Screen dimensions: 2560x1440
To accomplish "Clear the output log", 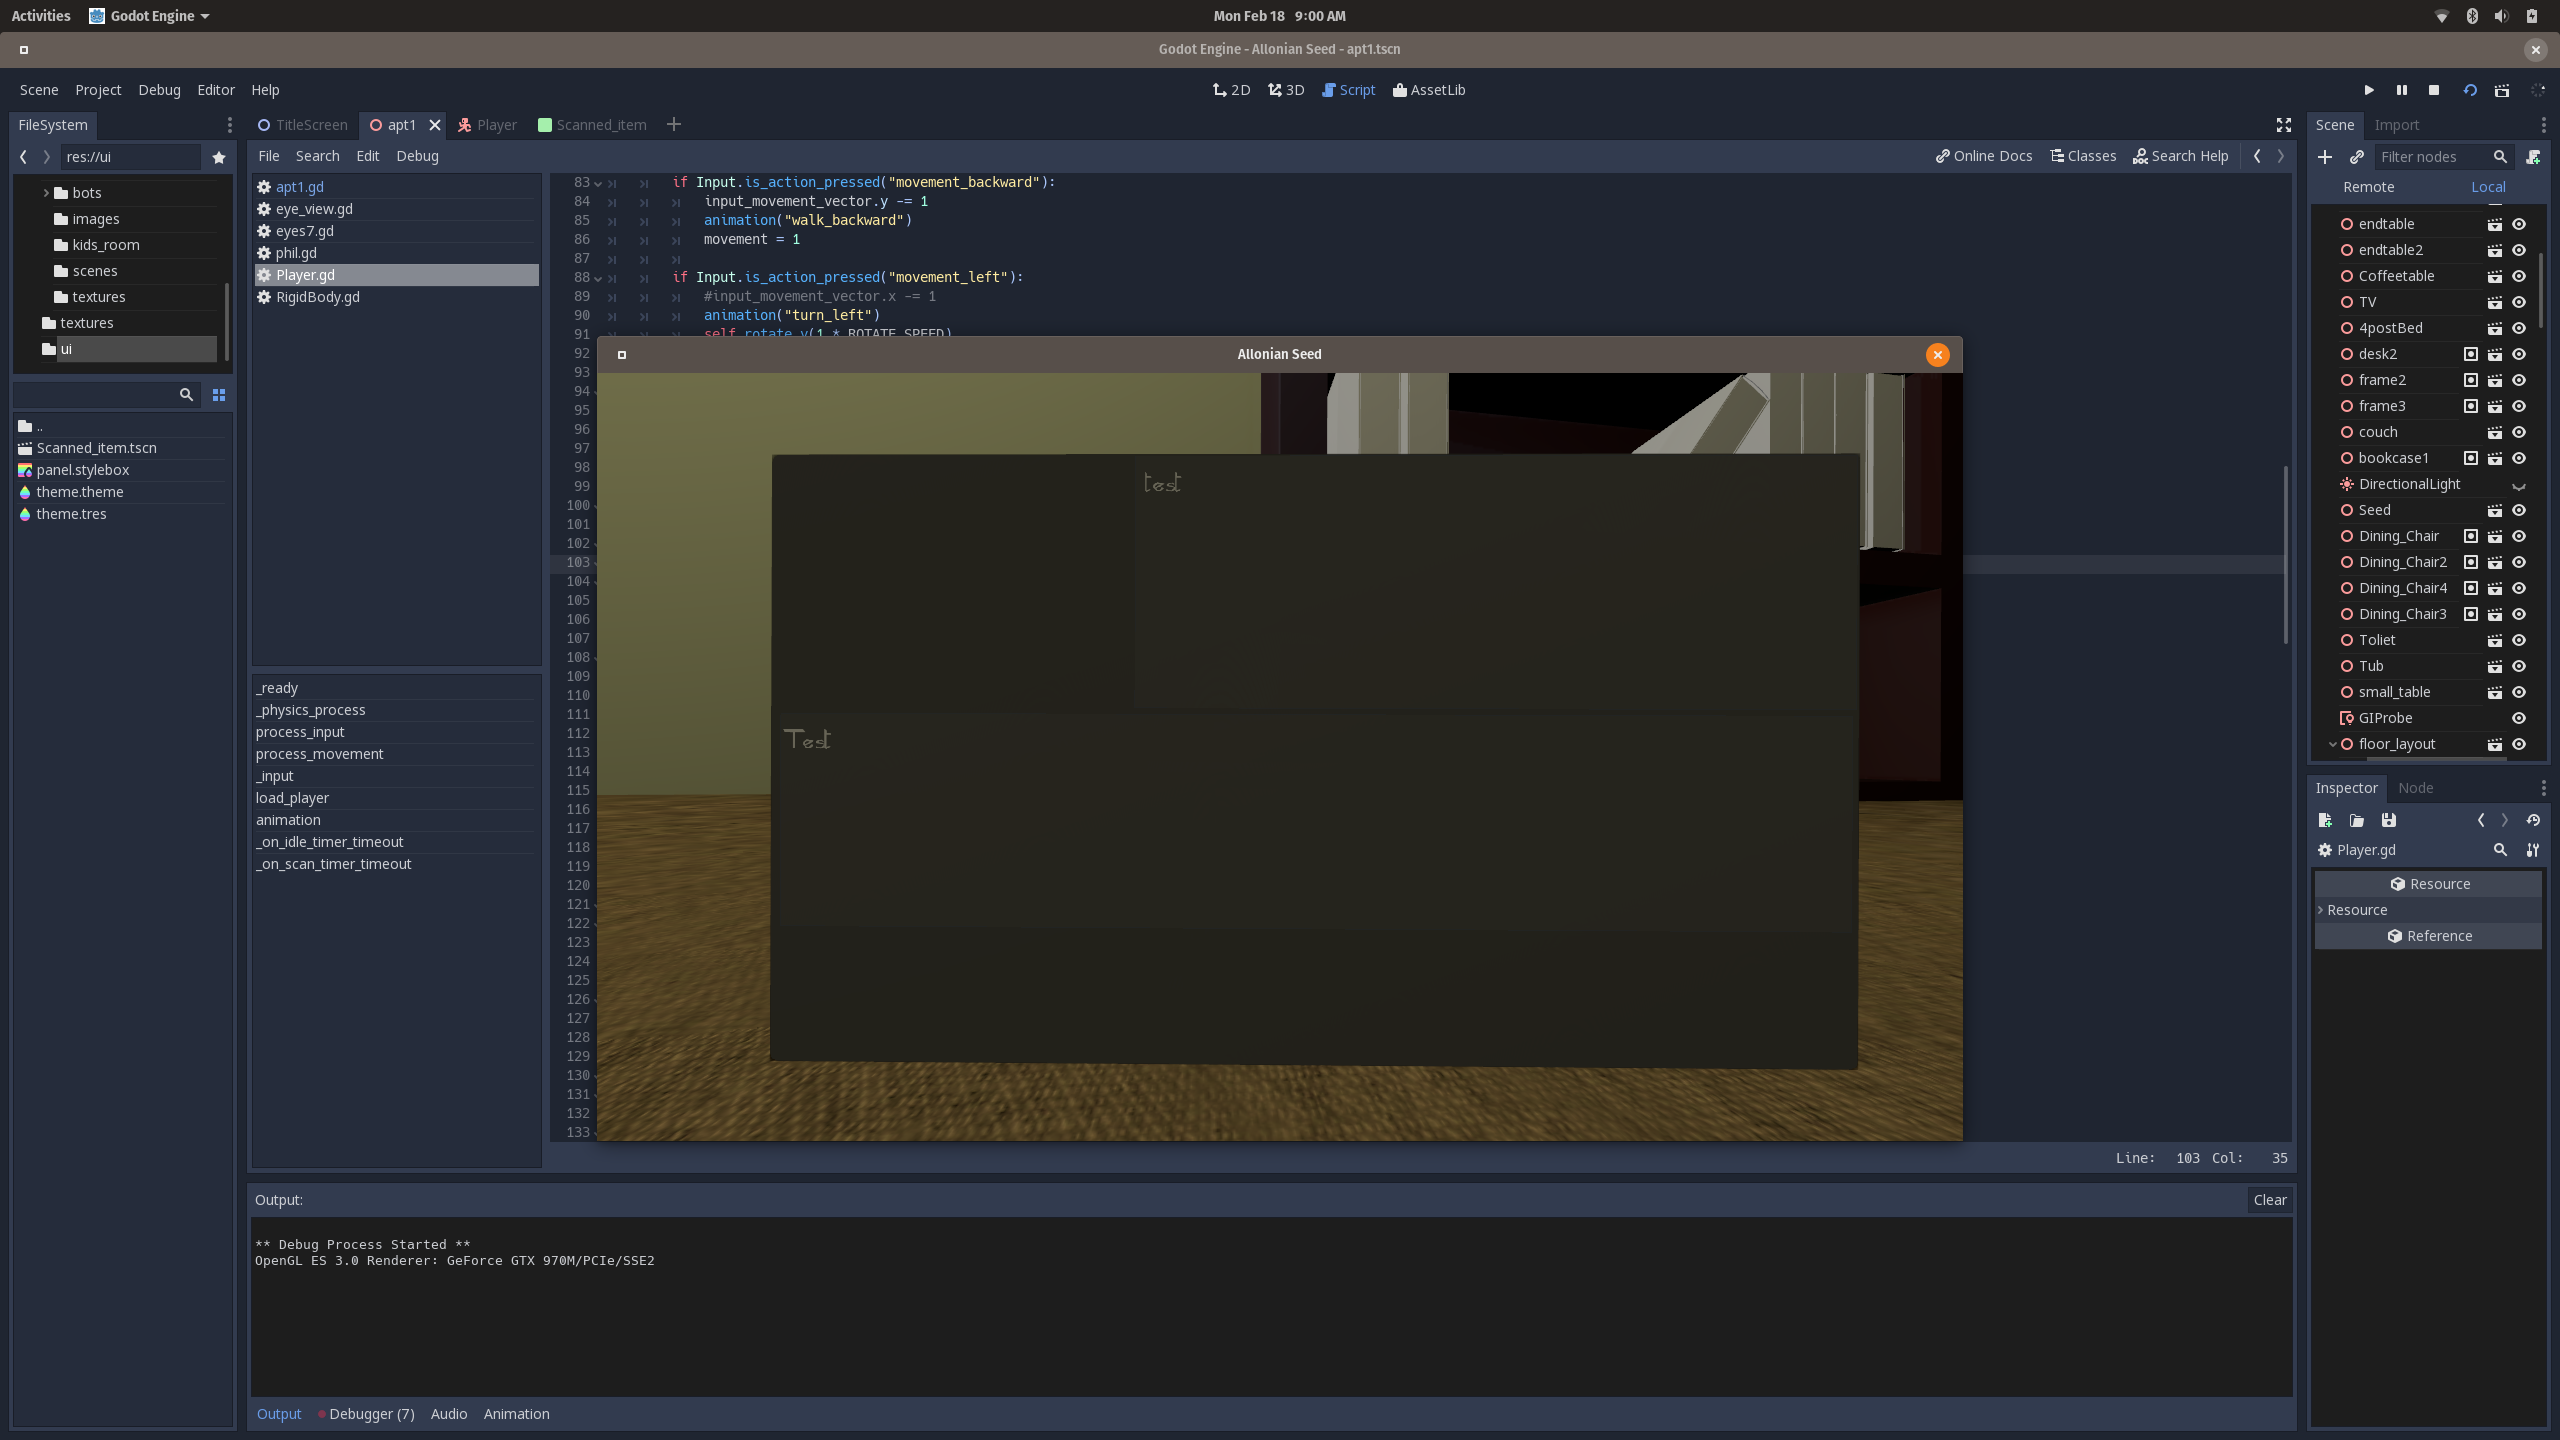I will [x=2269, y=1199].
